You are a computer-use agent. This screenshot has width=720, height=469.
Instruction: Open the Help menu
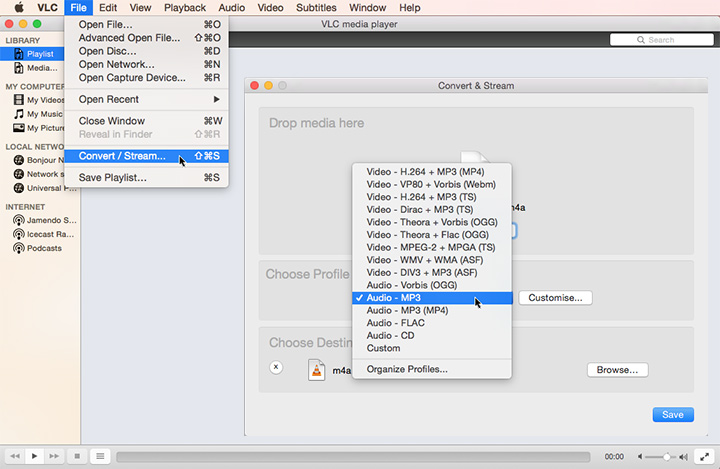click(410, 8)
